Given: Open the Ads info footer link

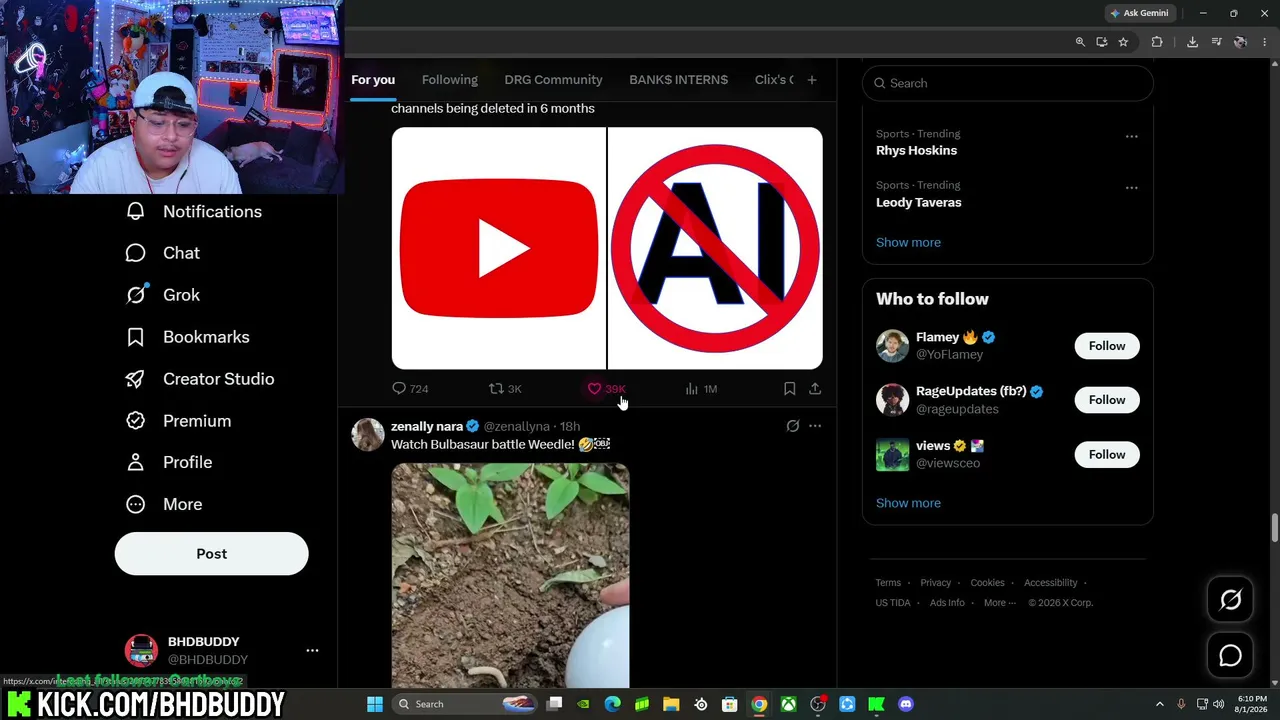Looking at the screenshot, I should tap(947, 603).
